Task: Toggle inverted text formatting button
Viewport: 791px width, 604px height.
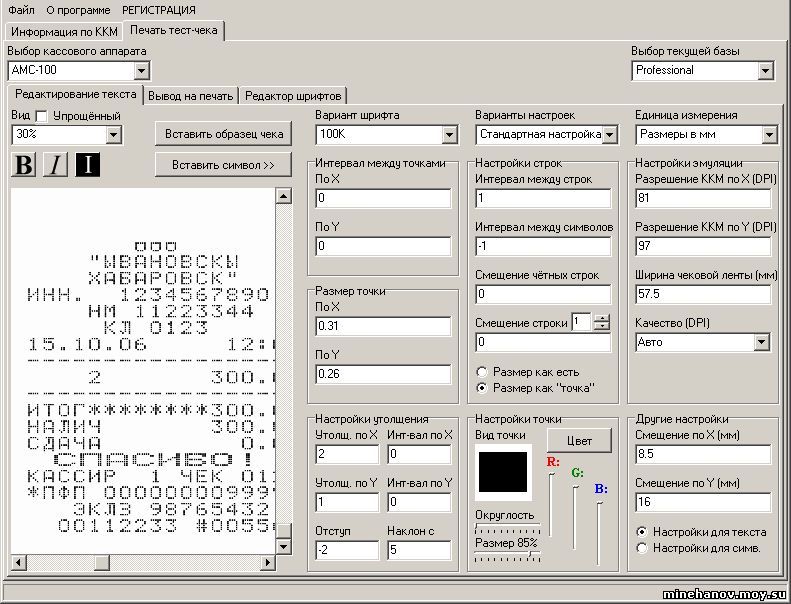Action: point(88,164)
